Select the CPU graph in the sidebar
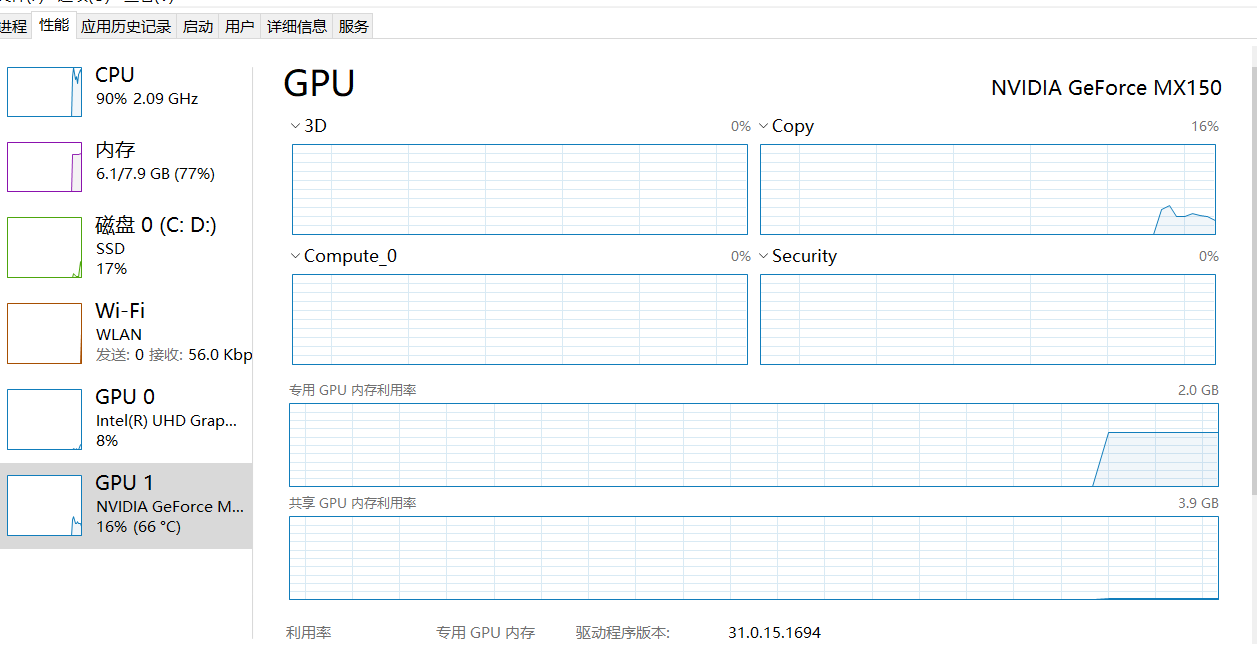 click(127, 90)
